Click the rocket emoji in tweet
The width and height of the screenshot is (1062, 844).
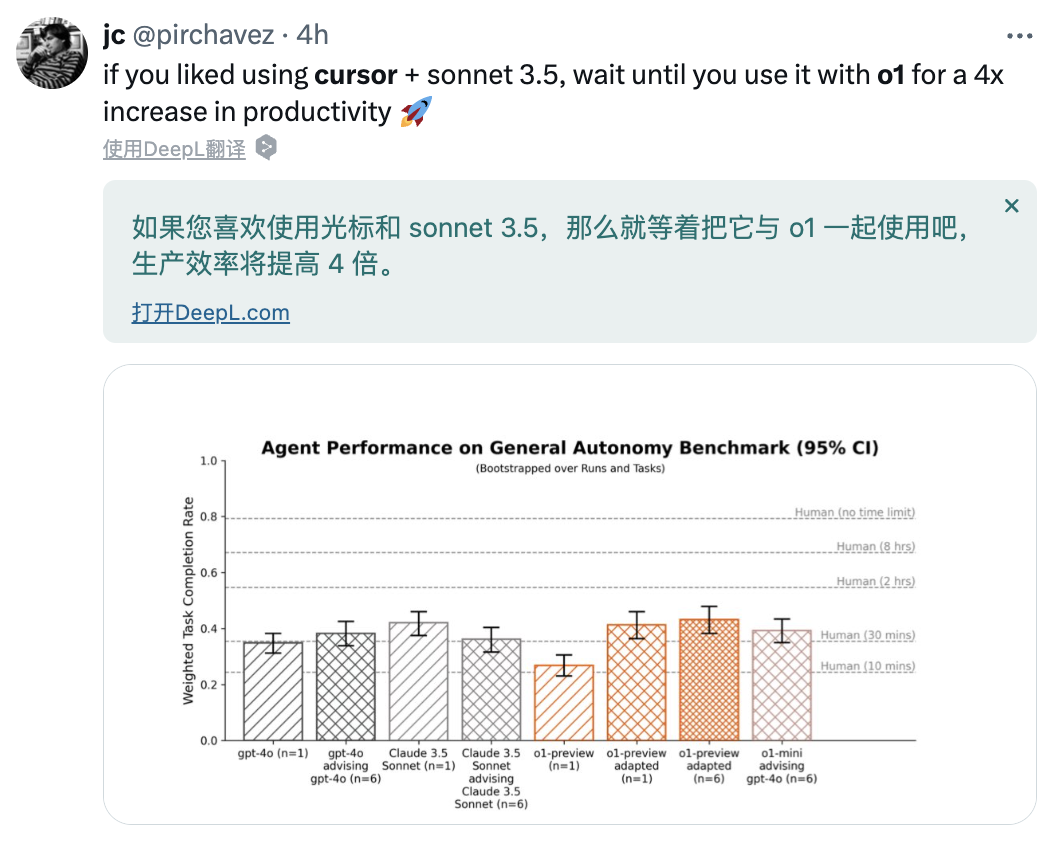(416, 112)
